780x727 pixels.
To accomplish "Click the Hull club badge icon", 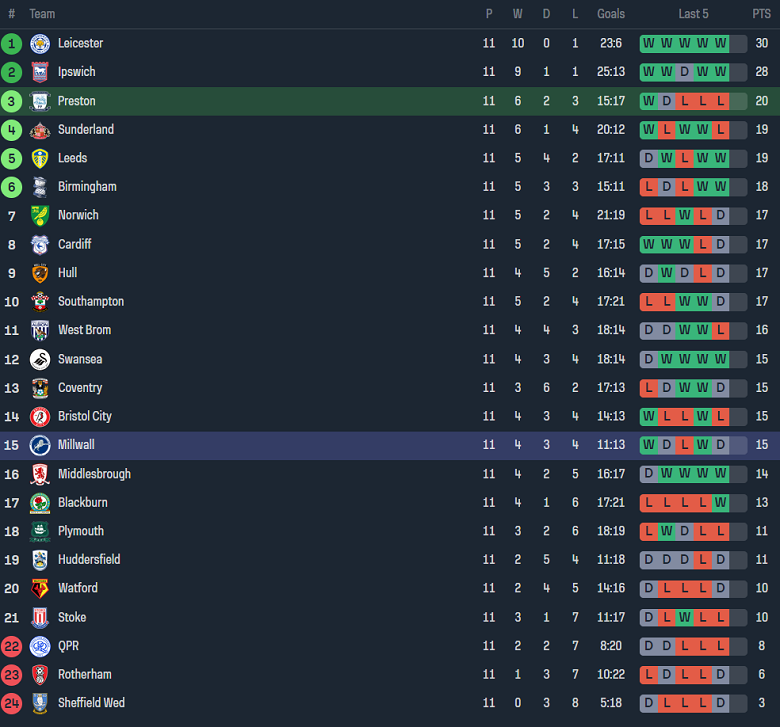I will (x=40, y=273).
